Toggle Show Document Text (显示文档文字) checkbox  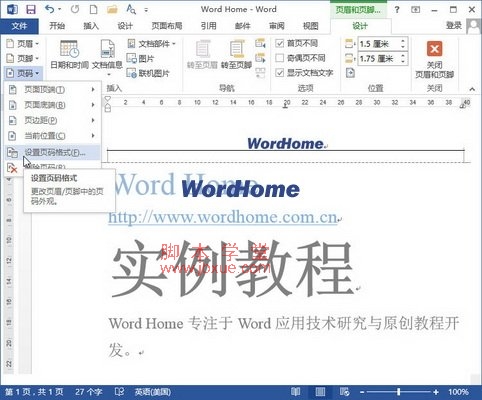[280, 73]
